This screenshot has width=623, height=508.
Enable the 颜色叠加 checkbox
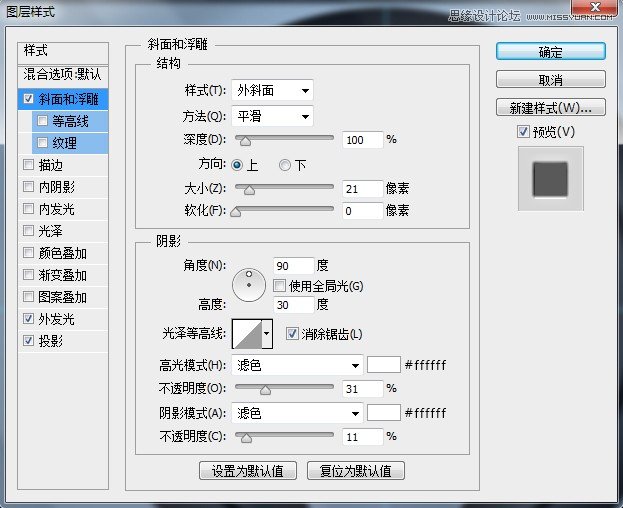click(28, 252)
